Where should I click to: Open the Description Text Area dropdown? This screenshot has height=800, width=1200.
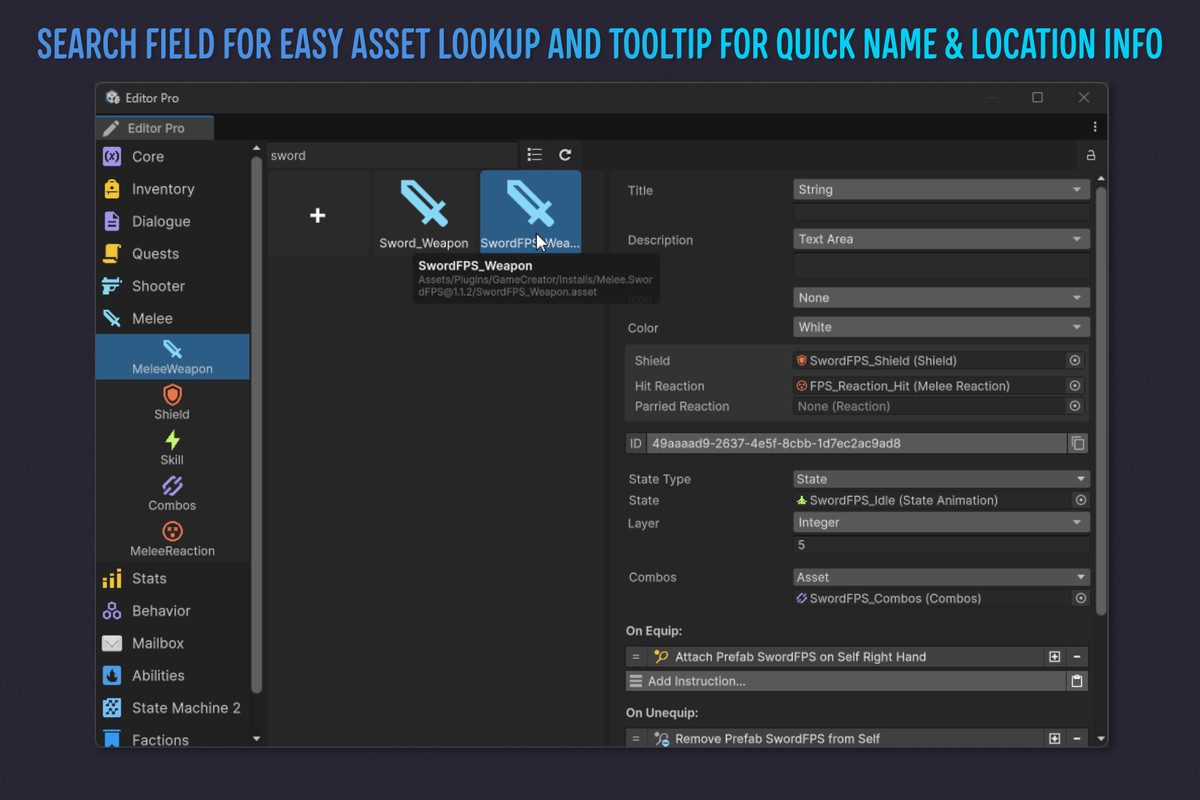click(x=940, y=239)
